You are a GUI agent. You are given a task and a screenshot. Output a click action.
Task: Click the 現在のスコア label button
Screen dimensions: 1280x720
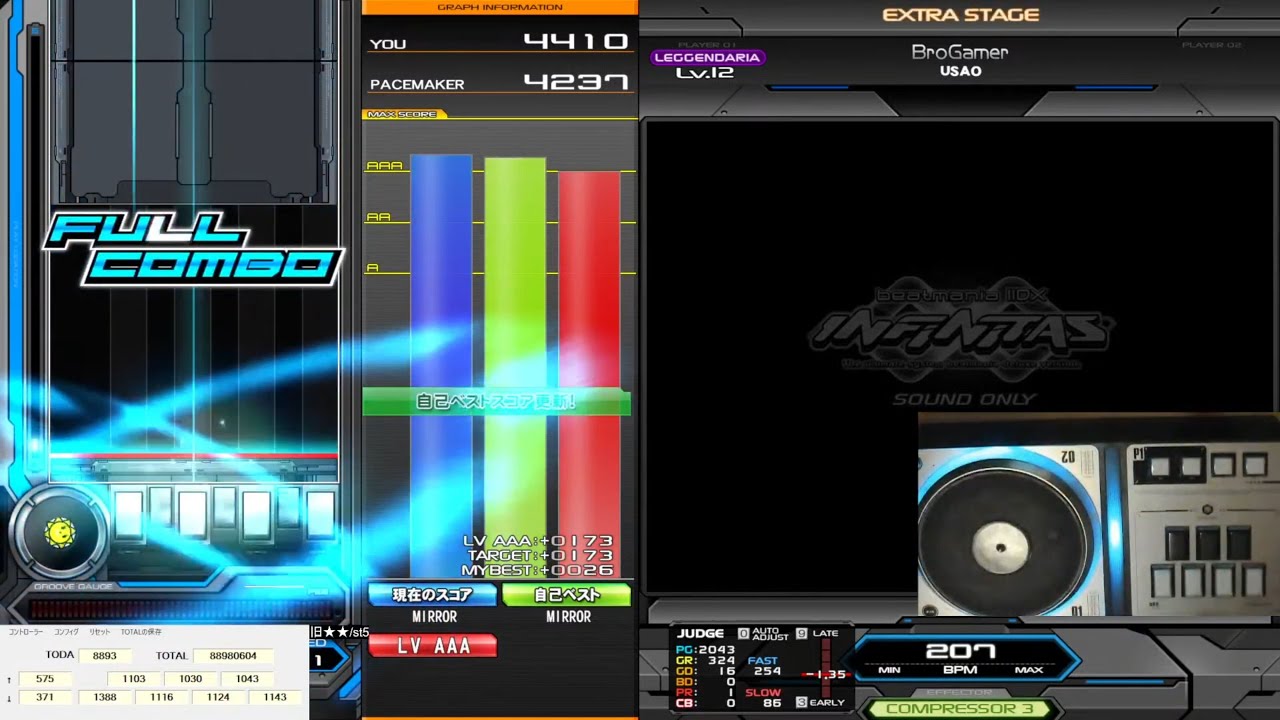pyautogui.click(x=433, y=595)
